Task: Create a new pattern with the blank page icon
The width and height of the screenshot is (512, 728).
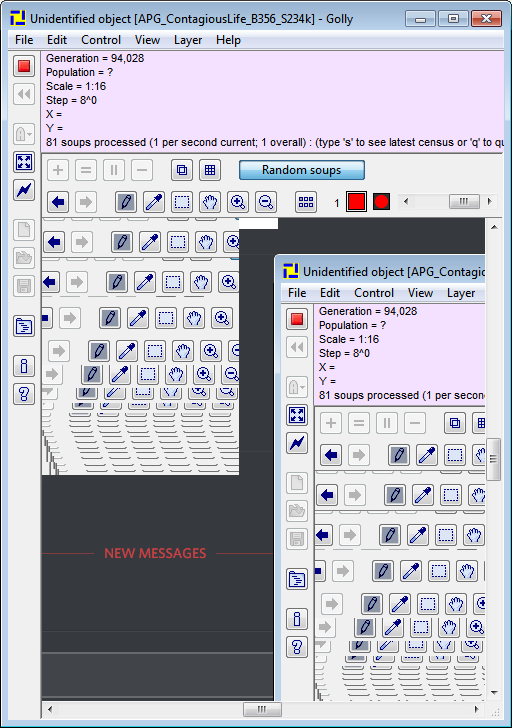Action: coord(24,230)
